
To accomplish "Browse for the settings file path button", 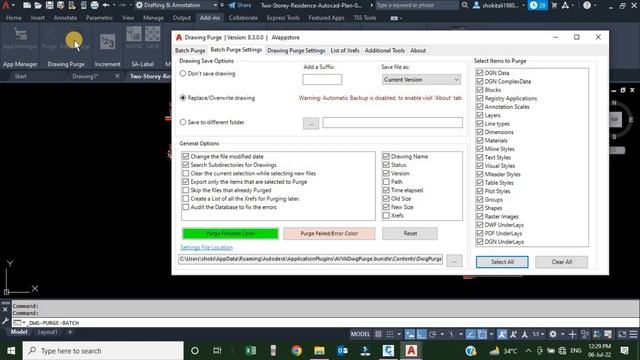I will [x=454, y=260].
